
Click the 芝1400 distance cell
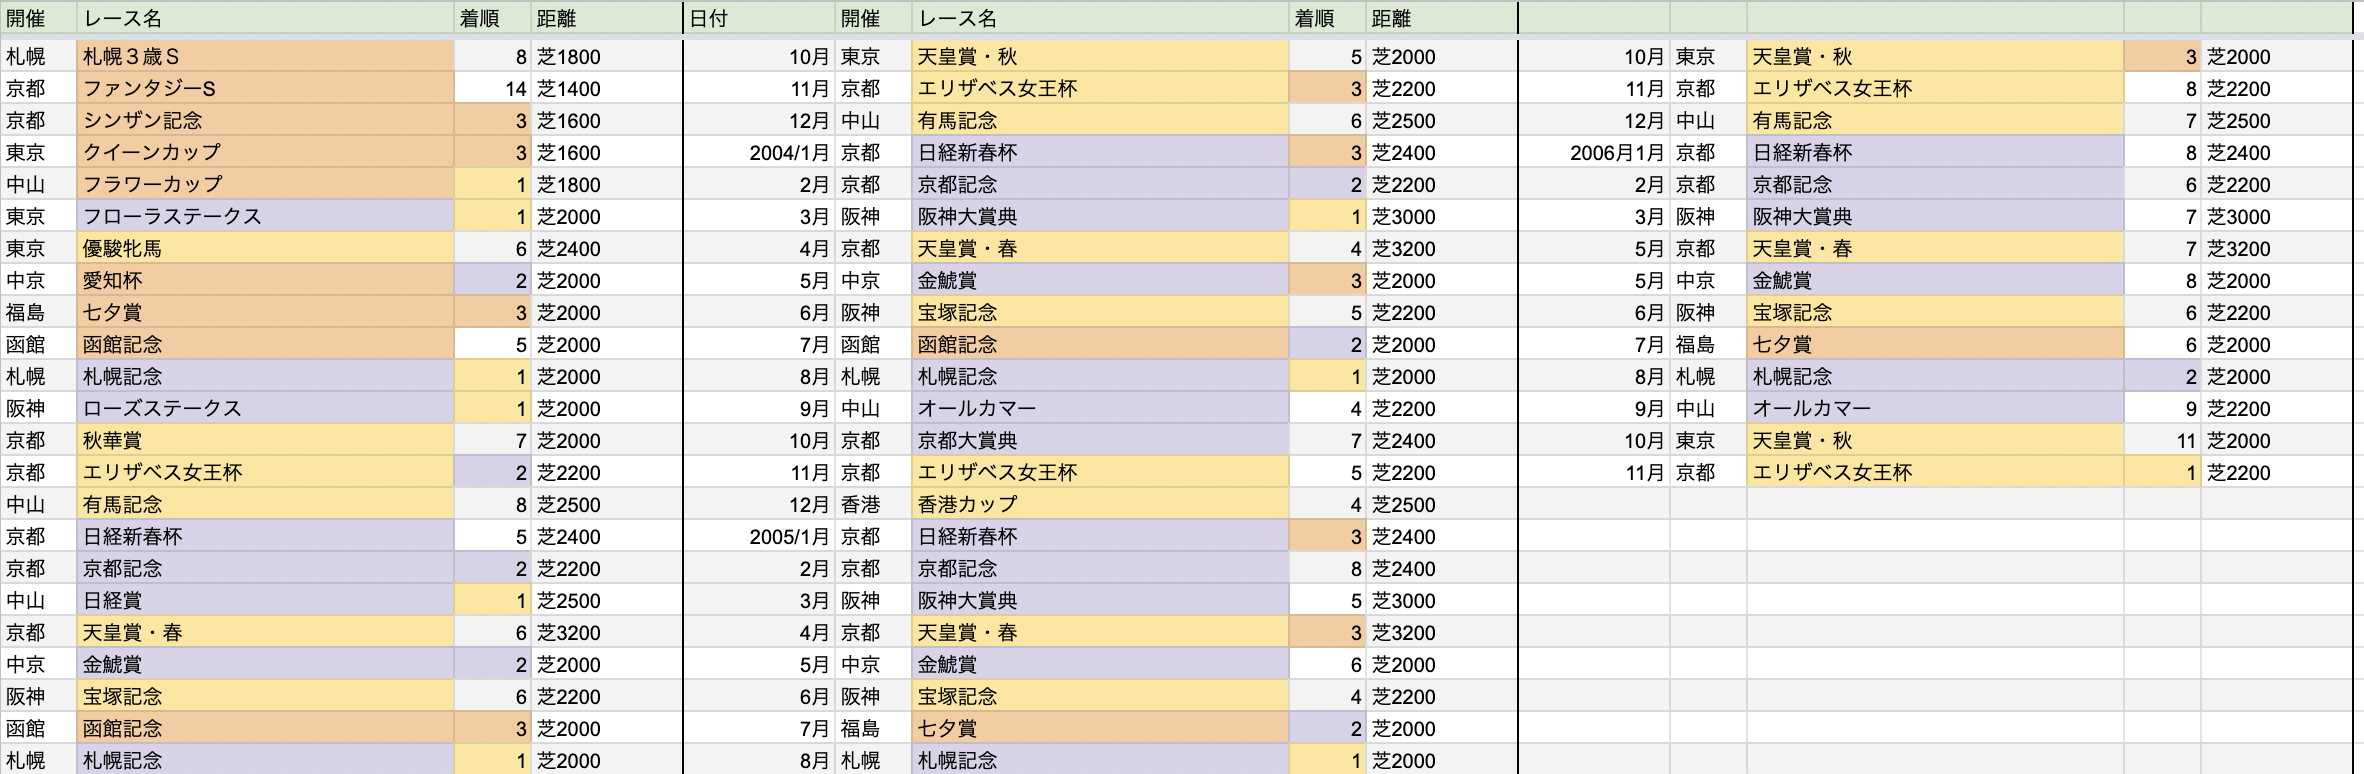click(606, 89)
